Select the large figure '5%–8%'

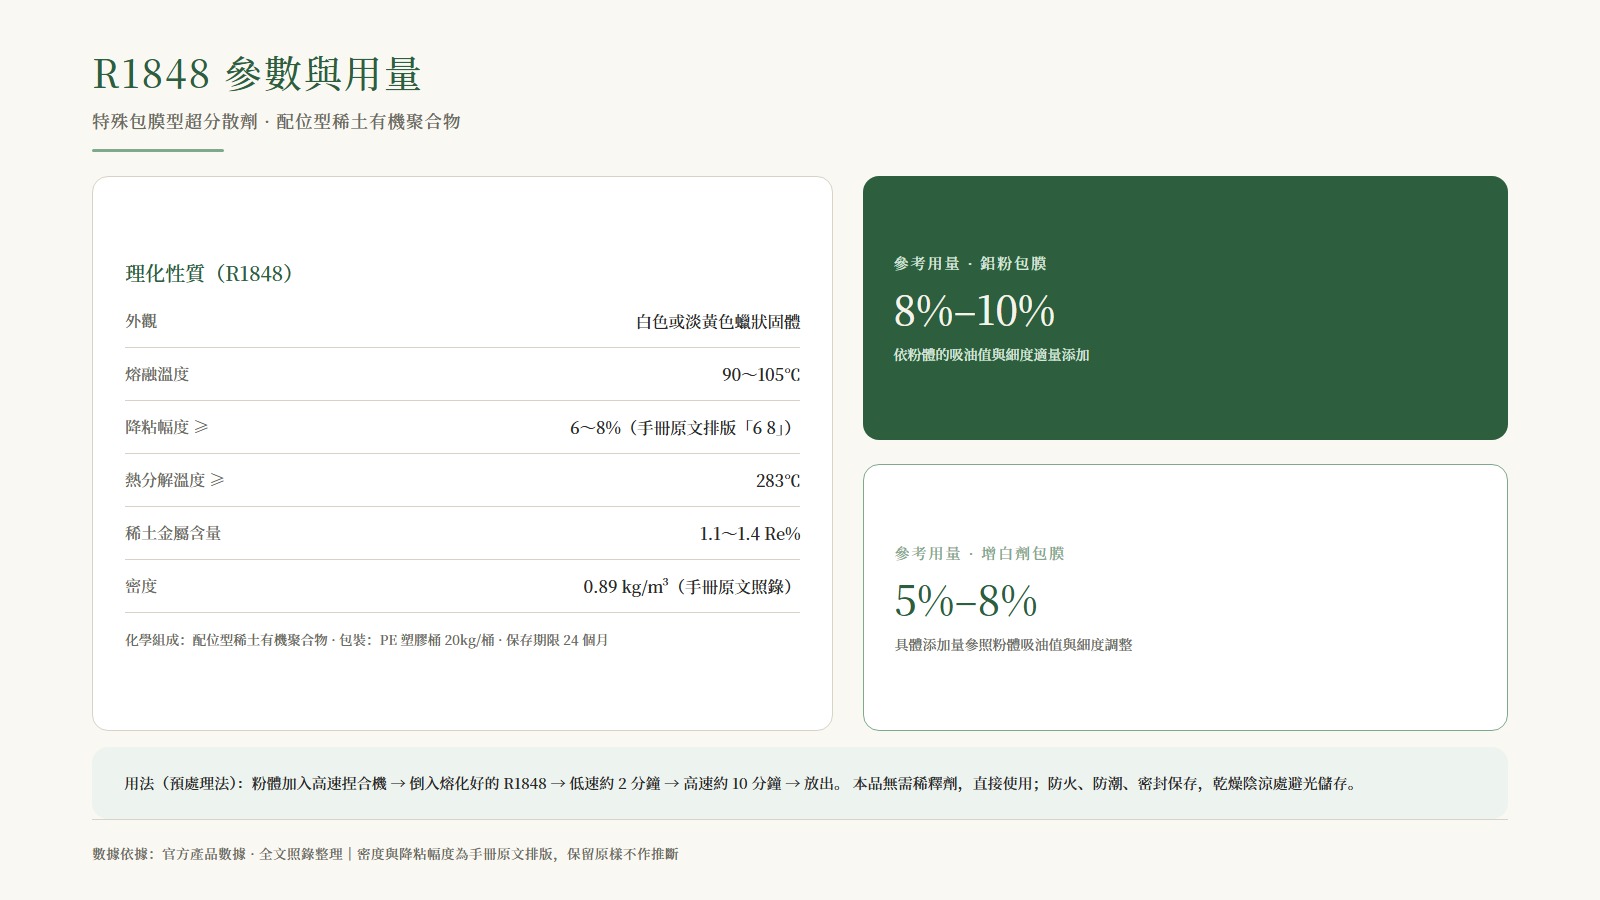(966, 601)
